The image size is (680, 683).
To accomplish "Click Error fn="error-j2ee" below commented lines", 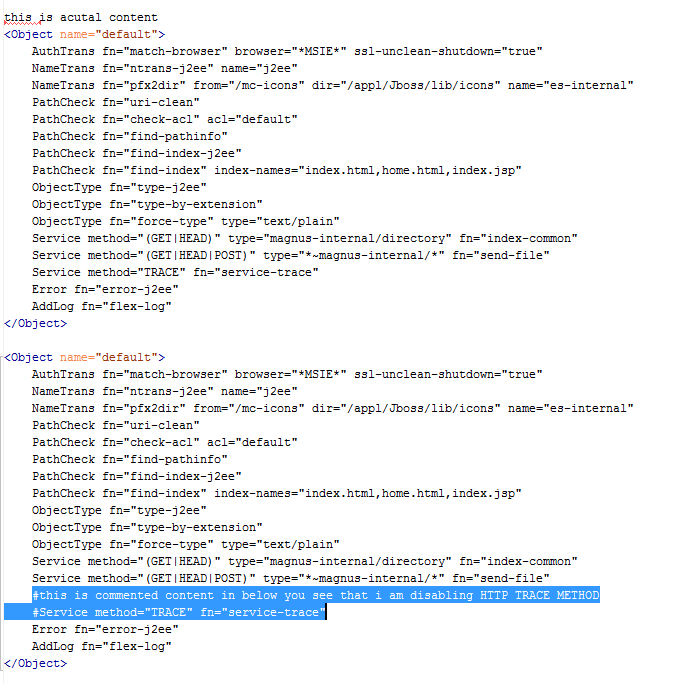I will (x=105, y=629).
